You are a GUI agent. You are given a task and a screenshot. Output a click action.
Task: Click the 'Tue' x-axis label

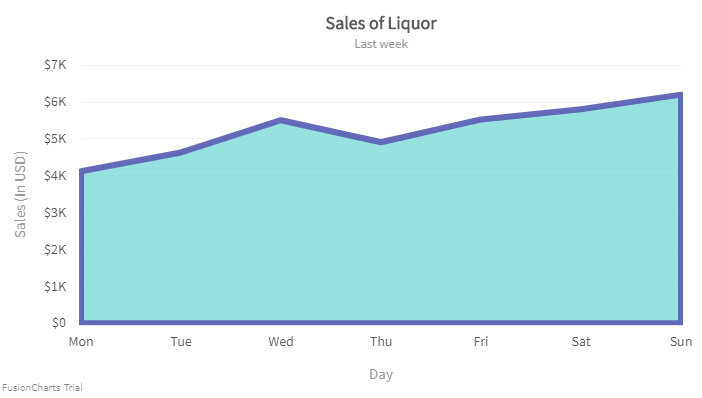181,342
